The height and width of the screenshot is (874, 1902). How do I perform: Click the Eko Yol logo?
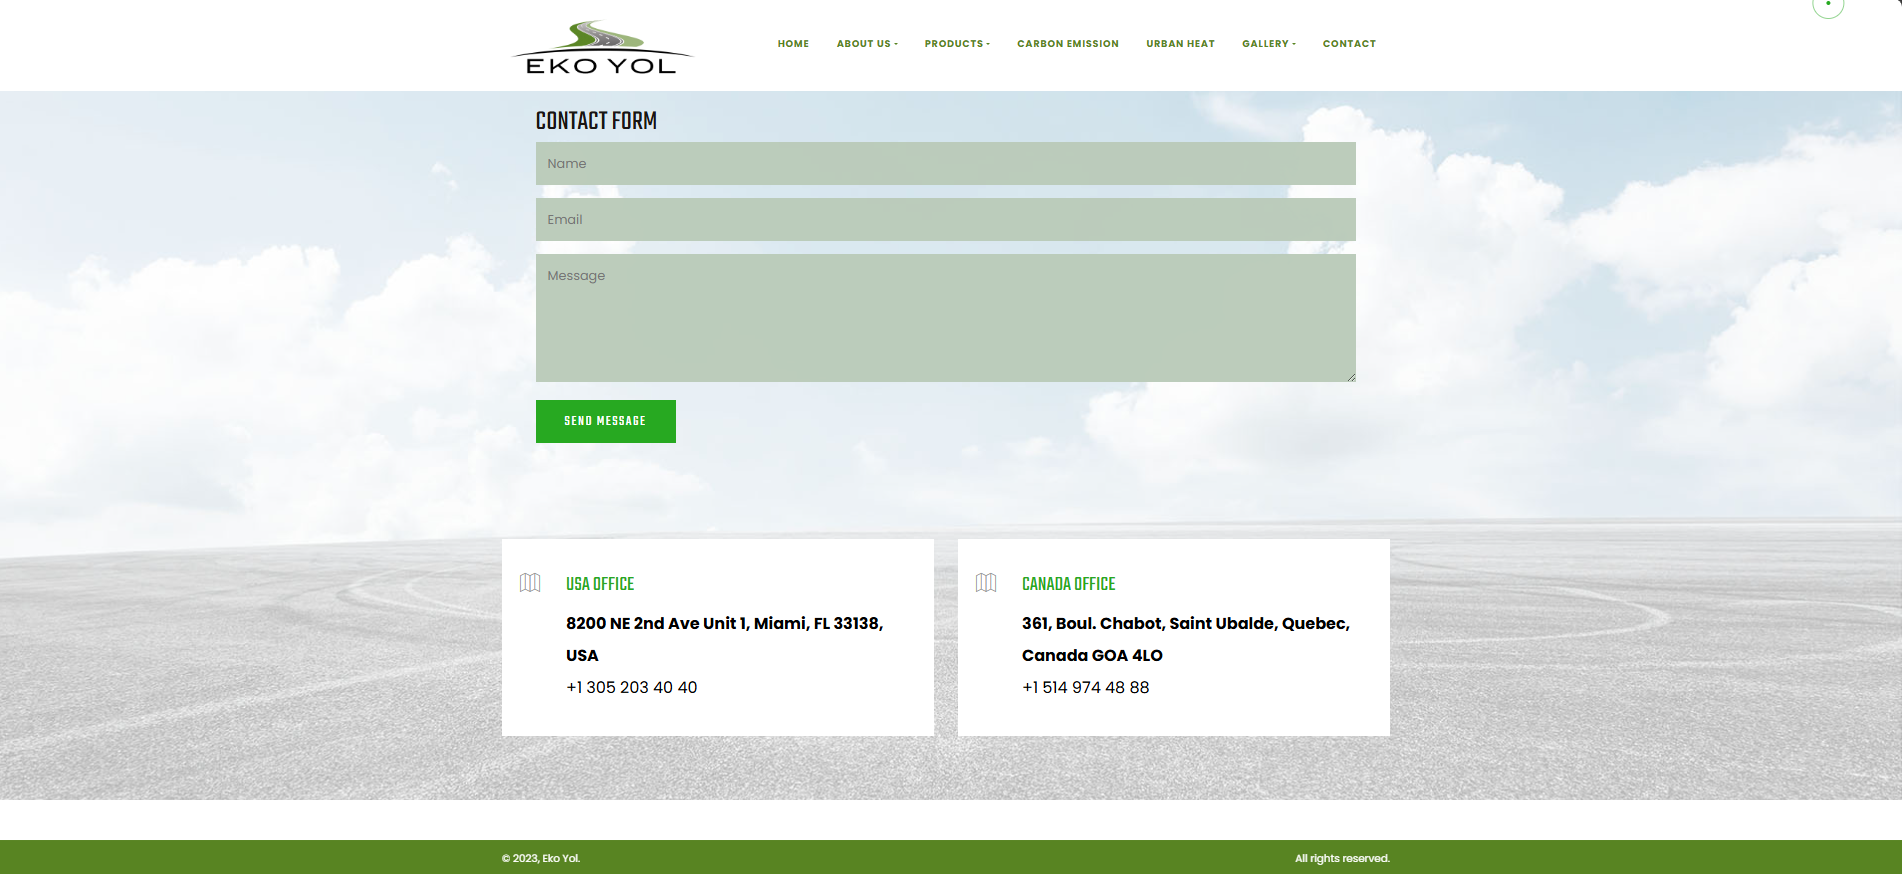pos(602,48)
